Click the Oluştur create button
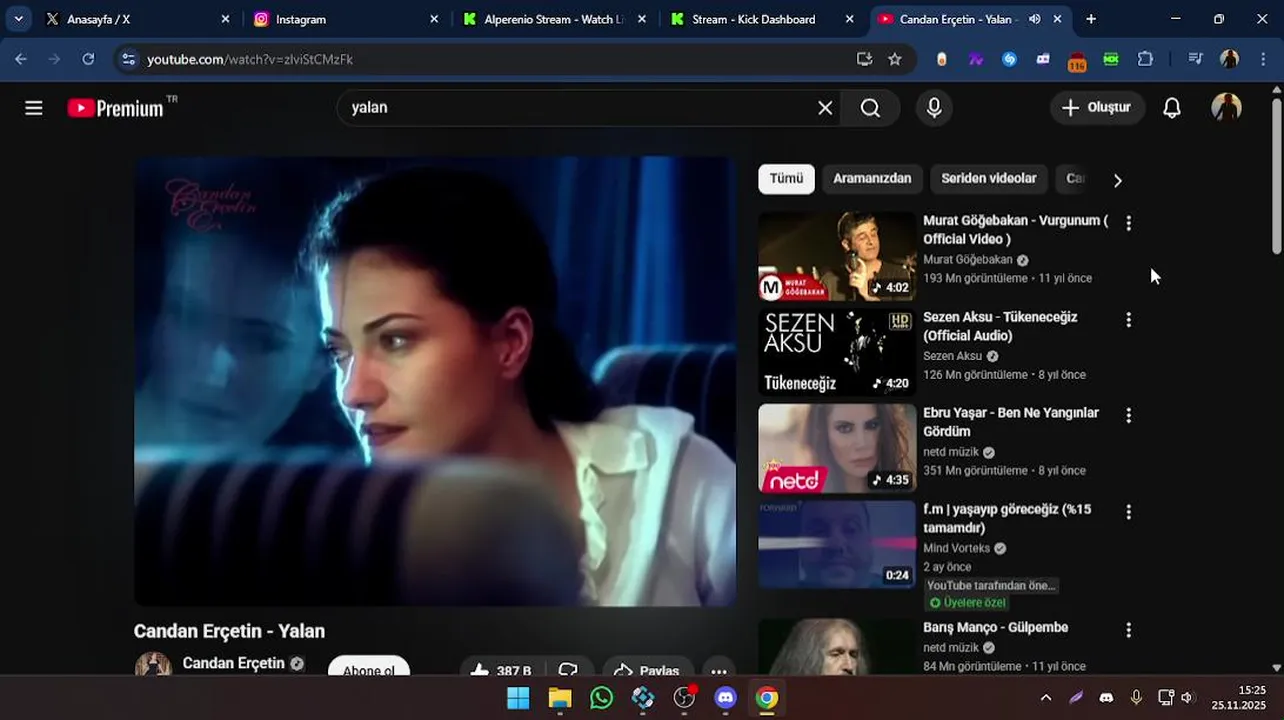The height and width of the screenshot is (720, 1284). click(1097, 108)
